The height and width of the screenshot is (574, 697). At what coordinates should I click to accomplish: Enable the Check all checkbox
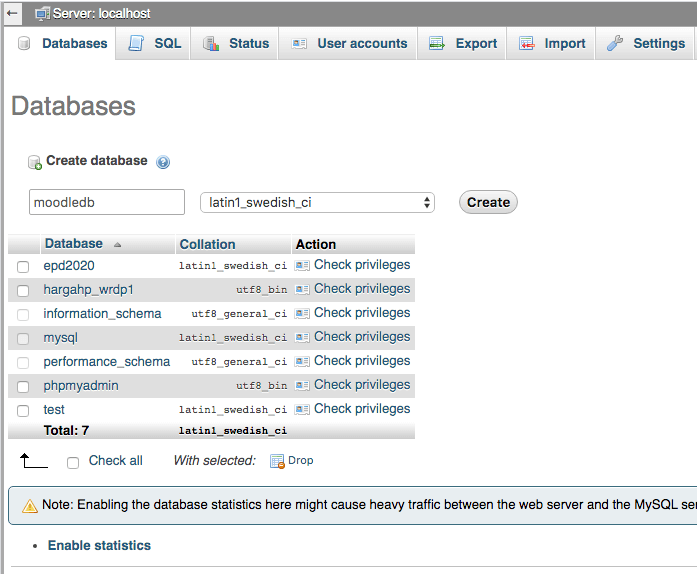(73, 462)
